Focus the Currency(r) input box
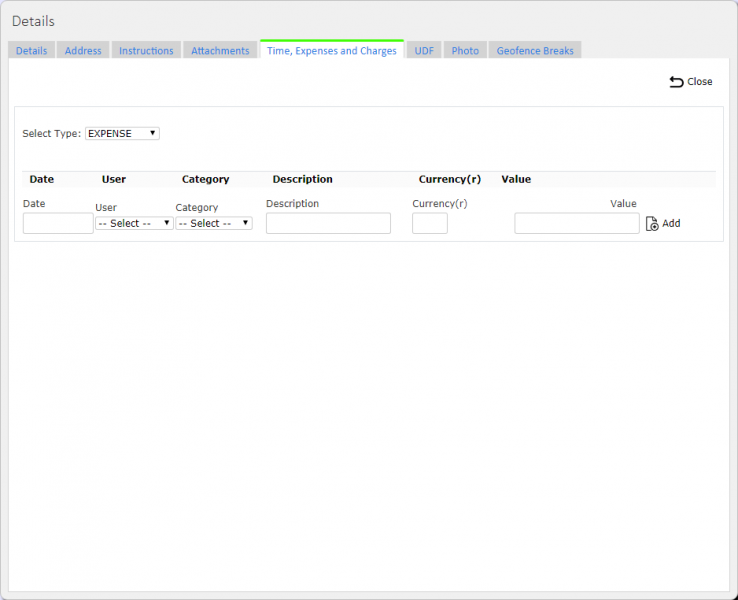The height and width of the screenshot is (600, 738). pyautogui.click(x=430, y=223)
